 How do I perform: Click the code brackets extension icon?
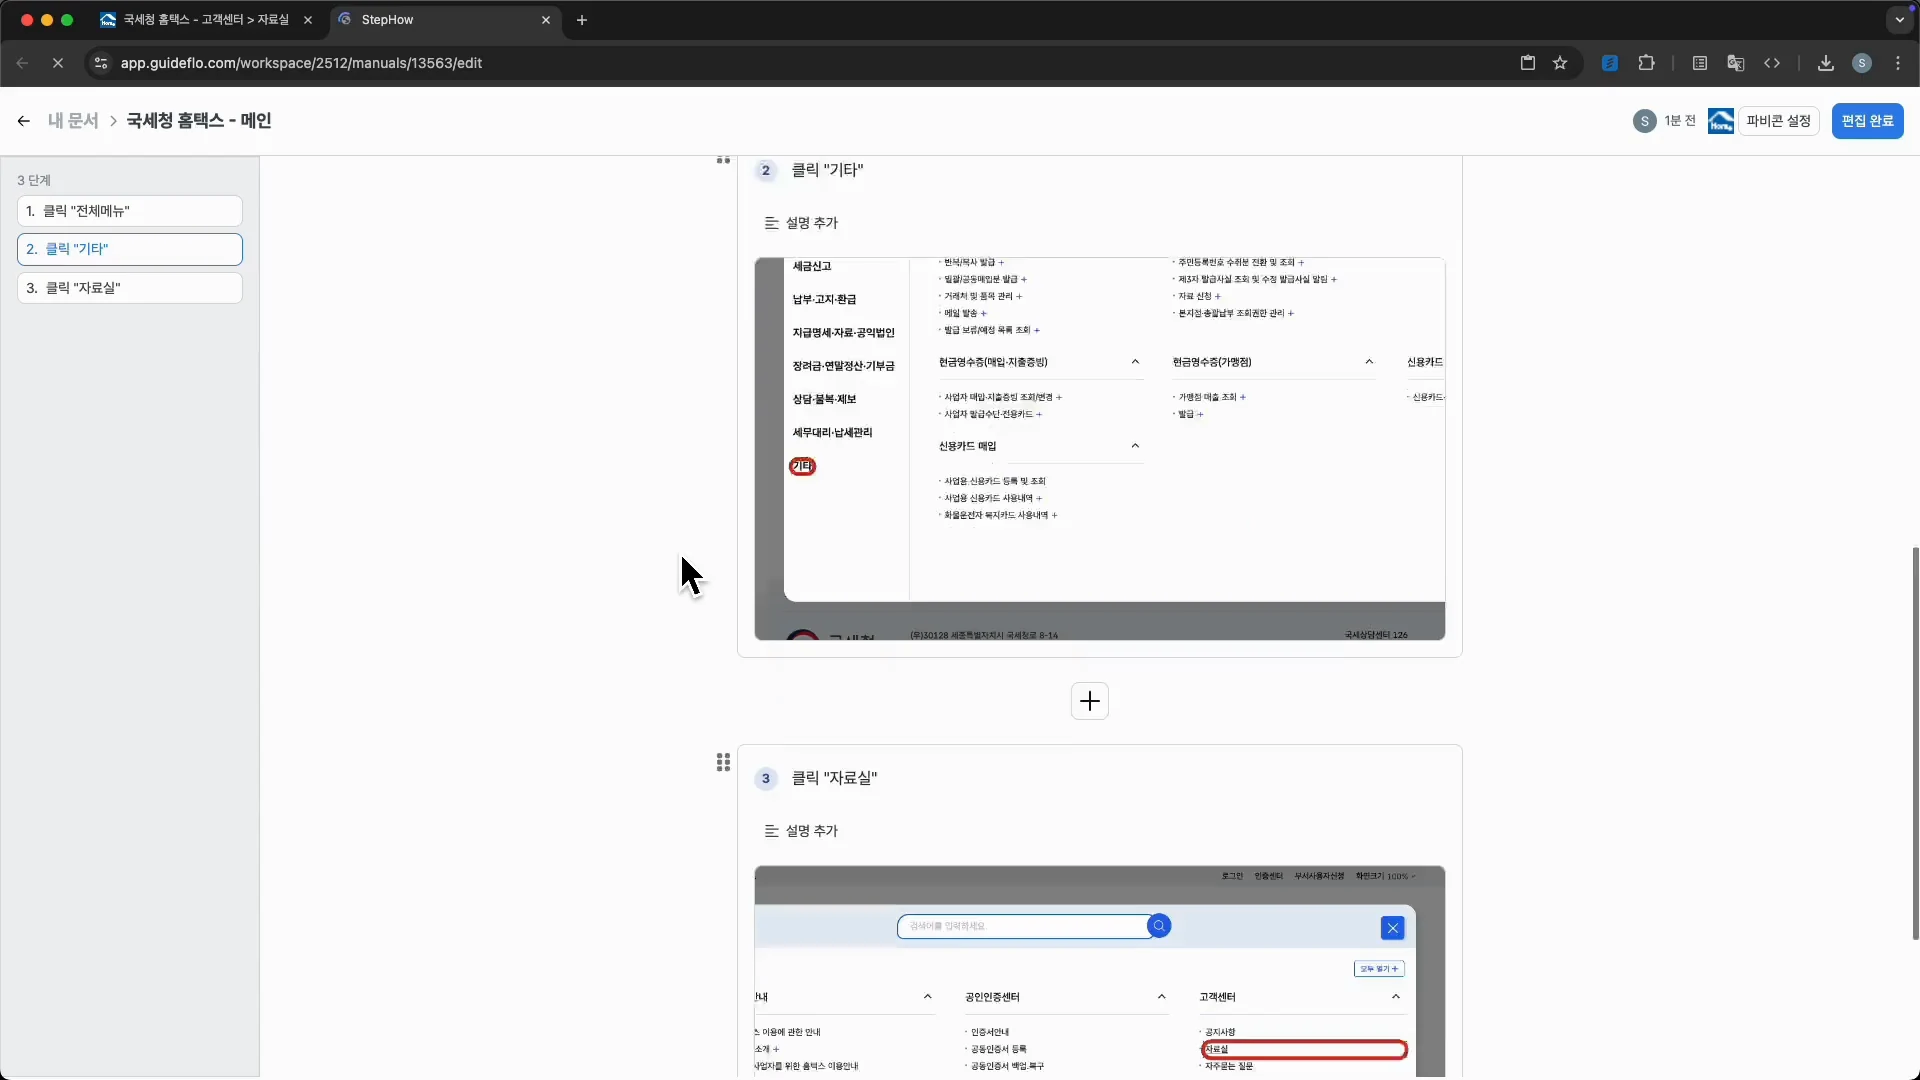coord(1772,63)
